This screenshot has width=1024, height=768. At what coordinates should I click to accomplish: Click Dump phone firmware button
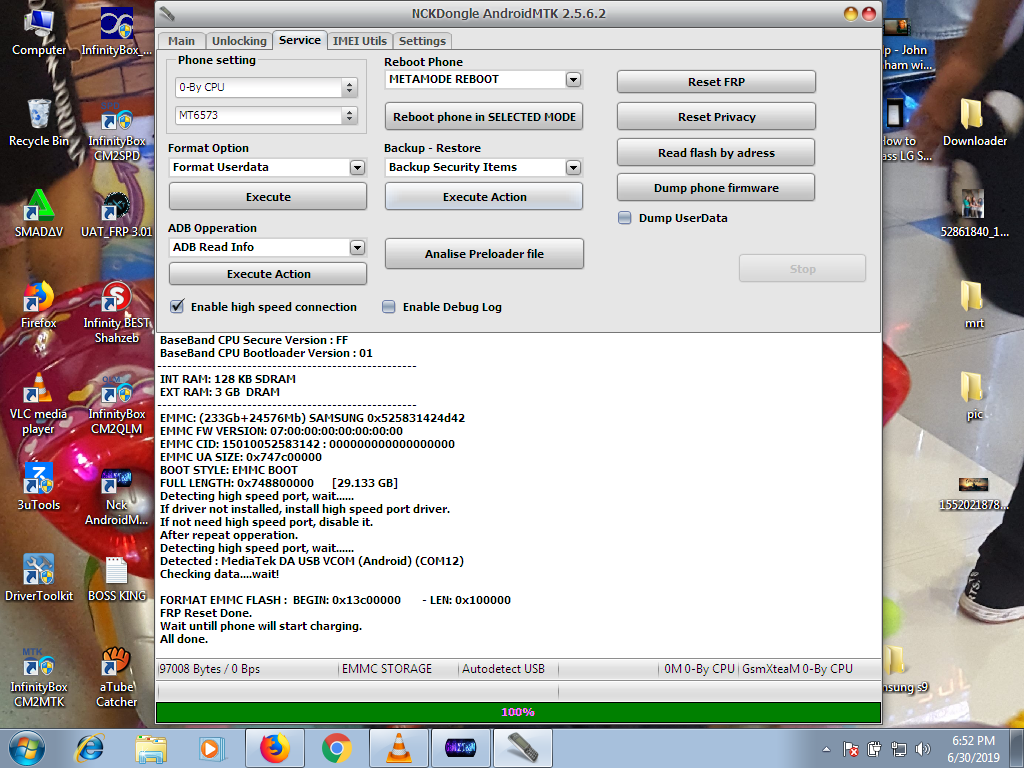click(x=716, y=187)
